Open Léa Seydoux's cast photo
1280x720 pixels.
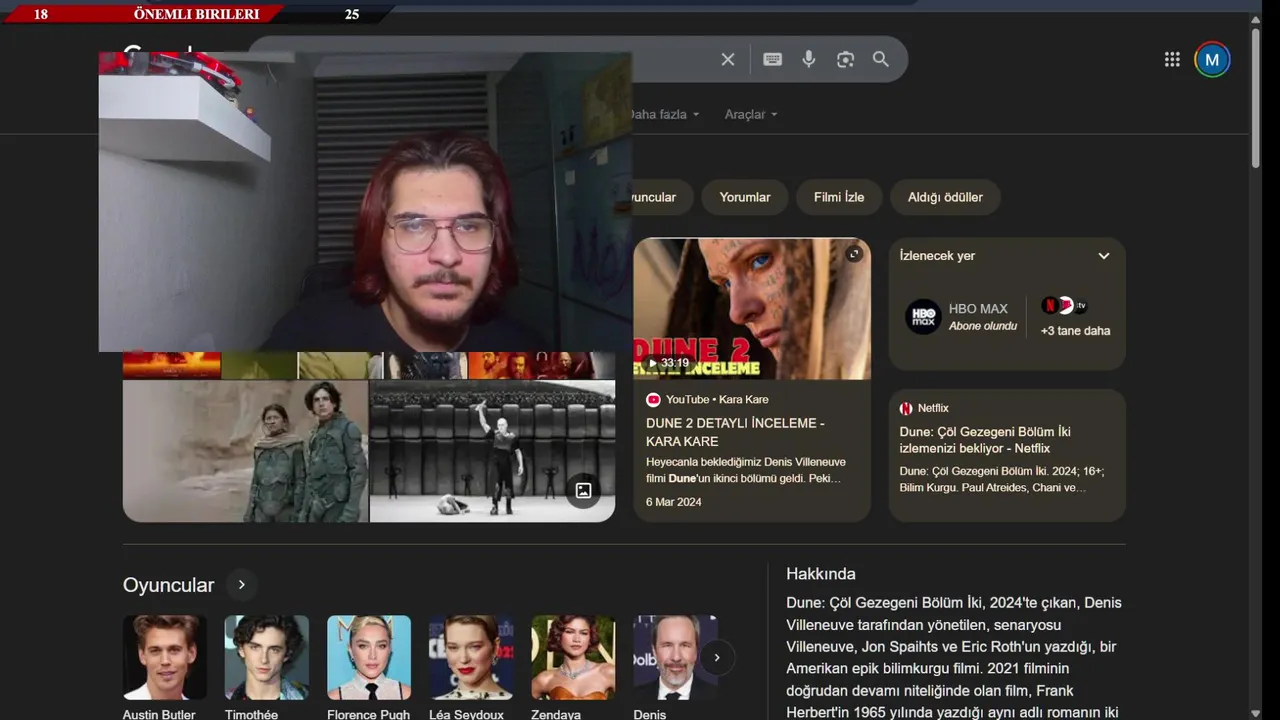tap(471, 657)
